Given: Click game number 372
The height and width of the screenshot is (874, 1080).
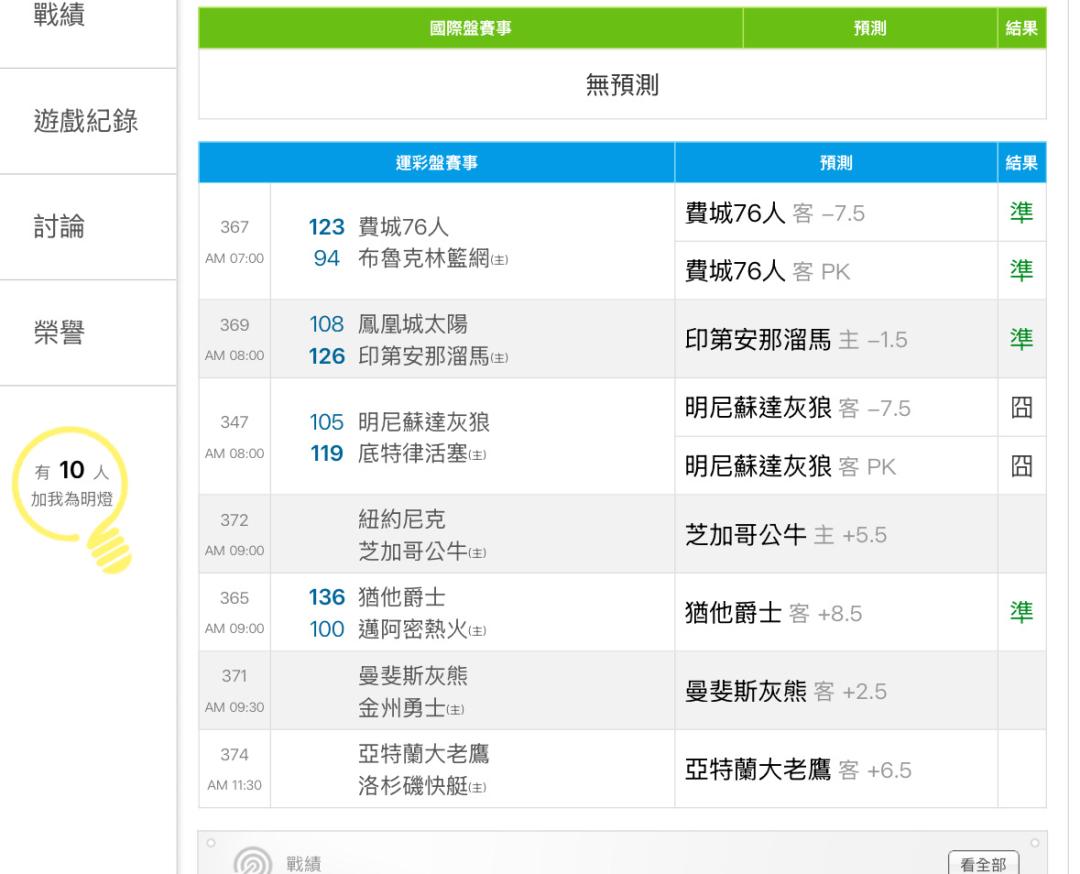Looking at the screenshot, I should [x=234, y=520].
